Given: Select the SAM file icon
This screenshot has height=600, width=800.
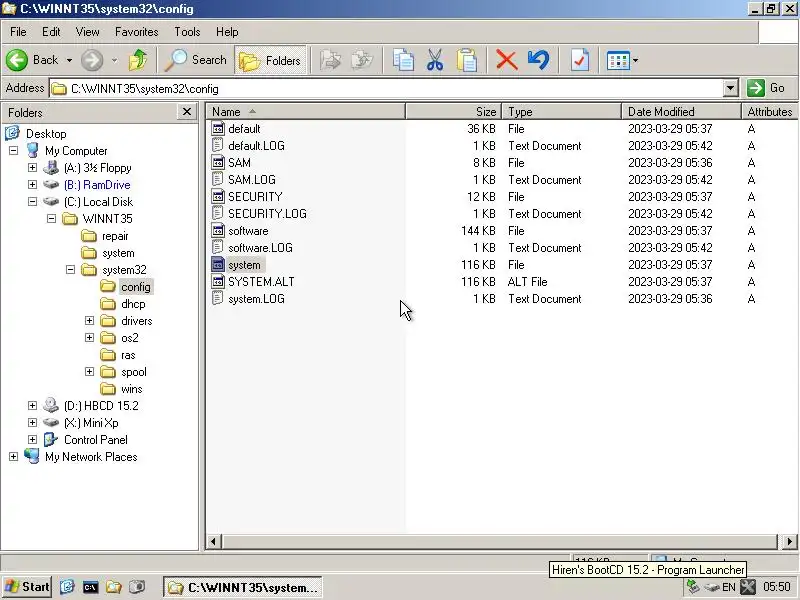Looking at the screenshot, I should tap(218, 162).
